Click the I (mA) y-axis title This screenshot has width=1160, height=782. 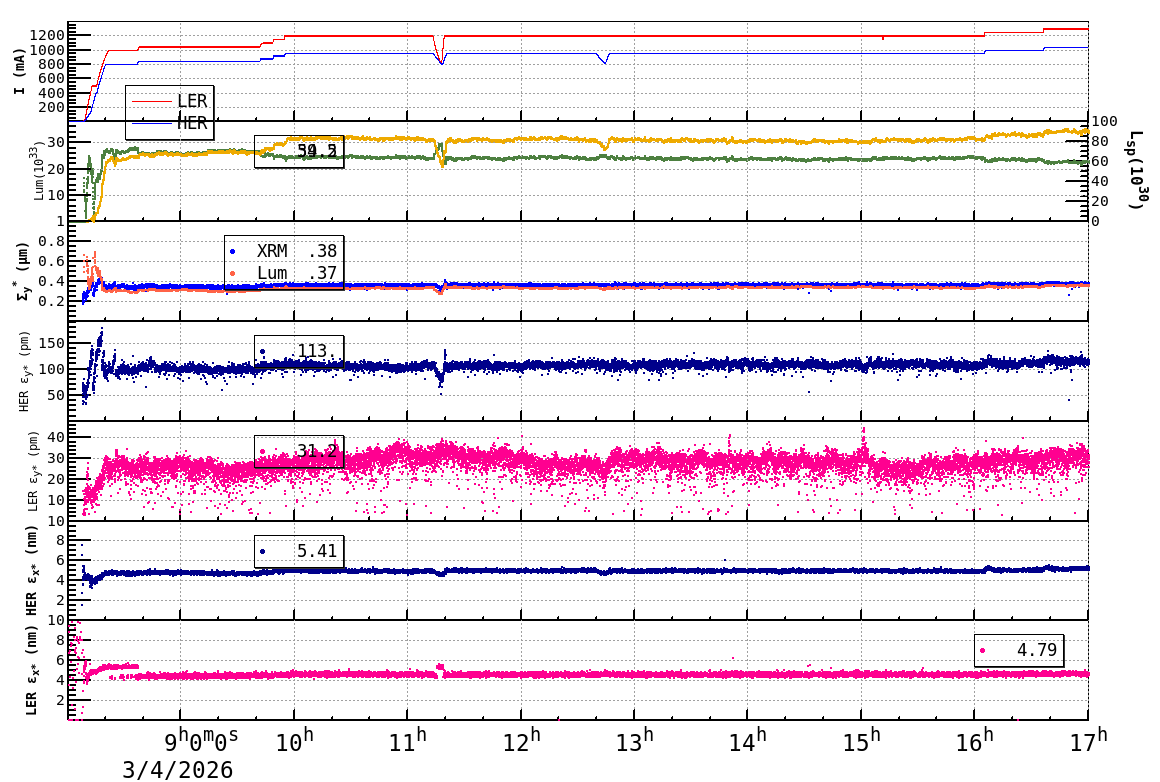pos(20,71)
